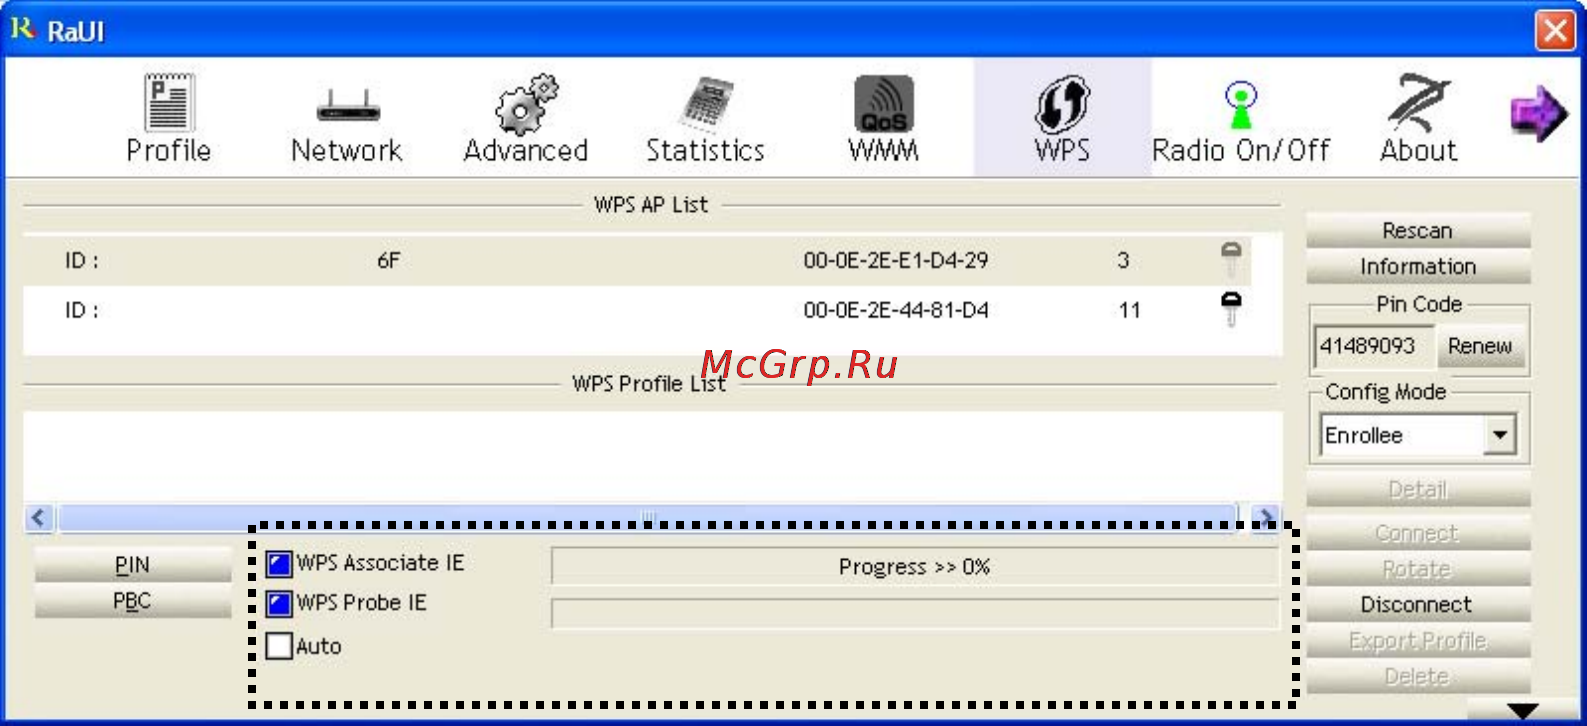Click the empty second progress bar
Viewport: 1587px width, 726px height.
pyautogui.click(x=915, y=613)
